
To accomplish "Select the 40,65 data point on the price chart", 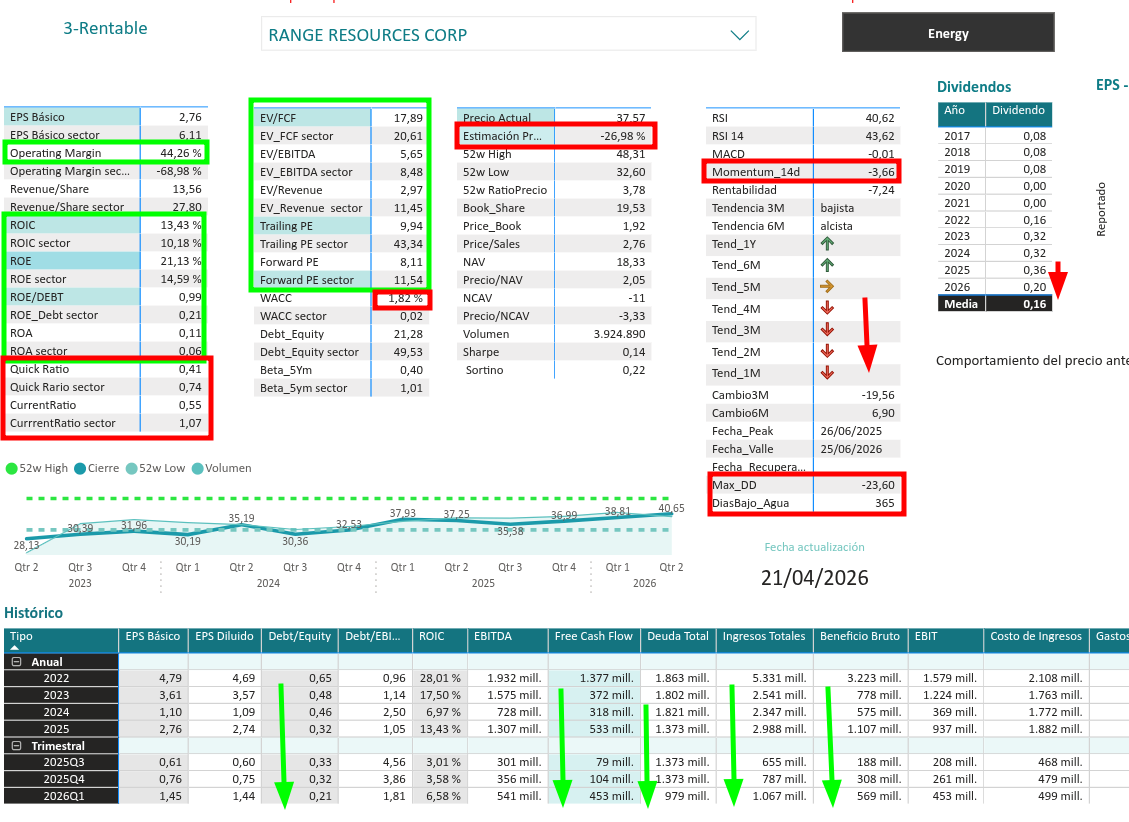I will point(671,513).
